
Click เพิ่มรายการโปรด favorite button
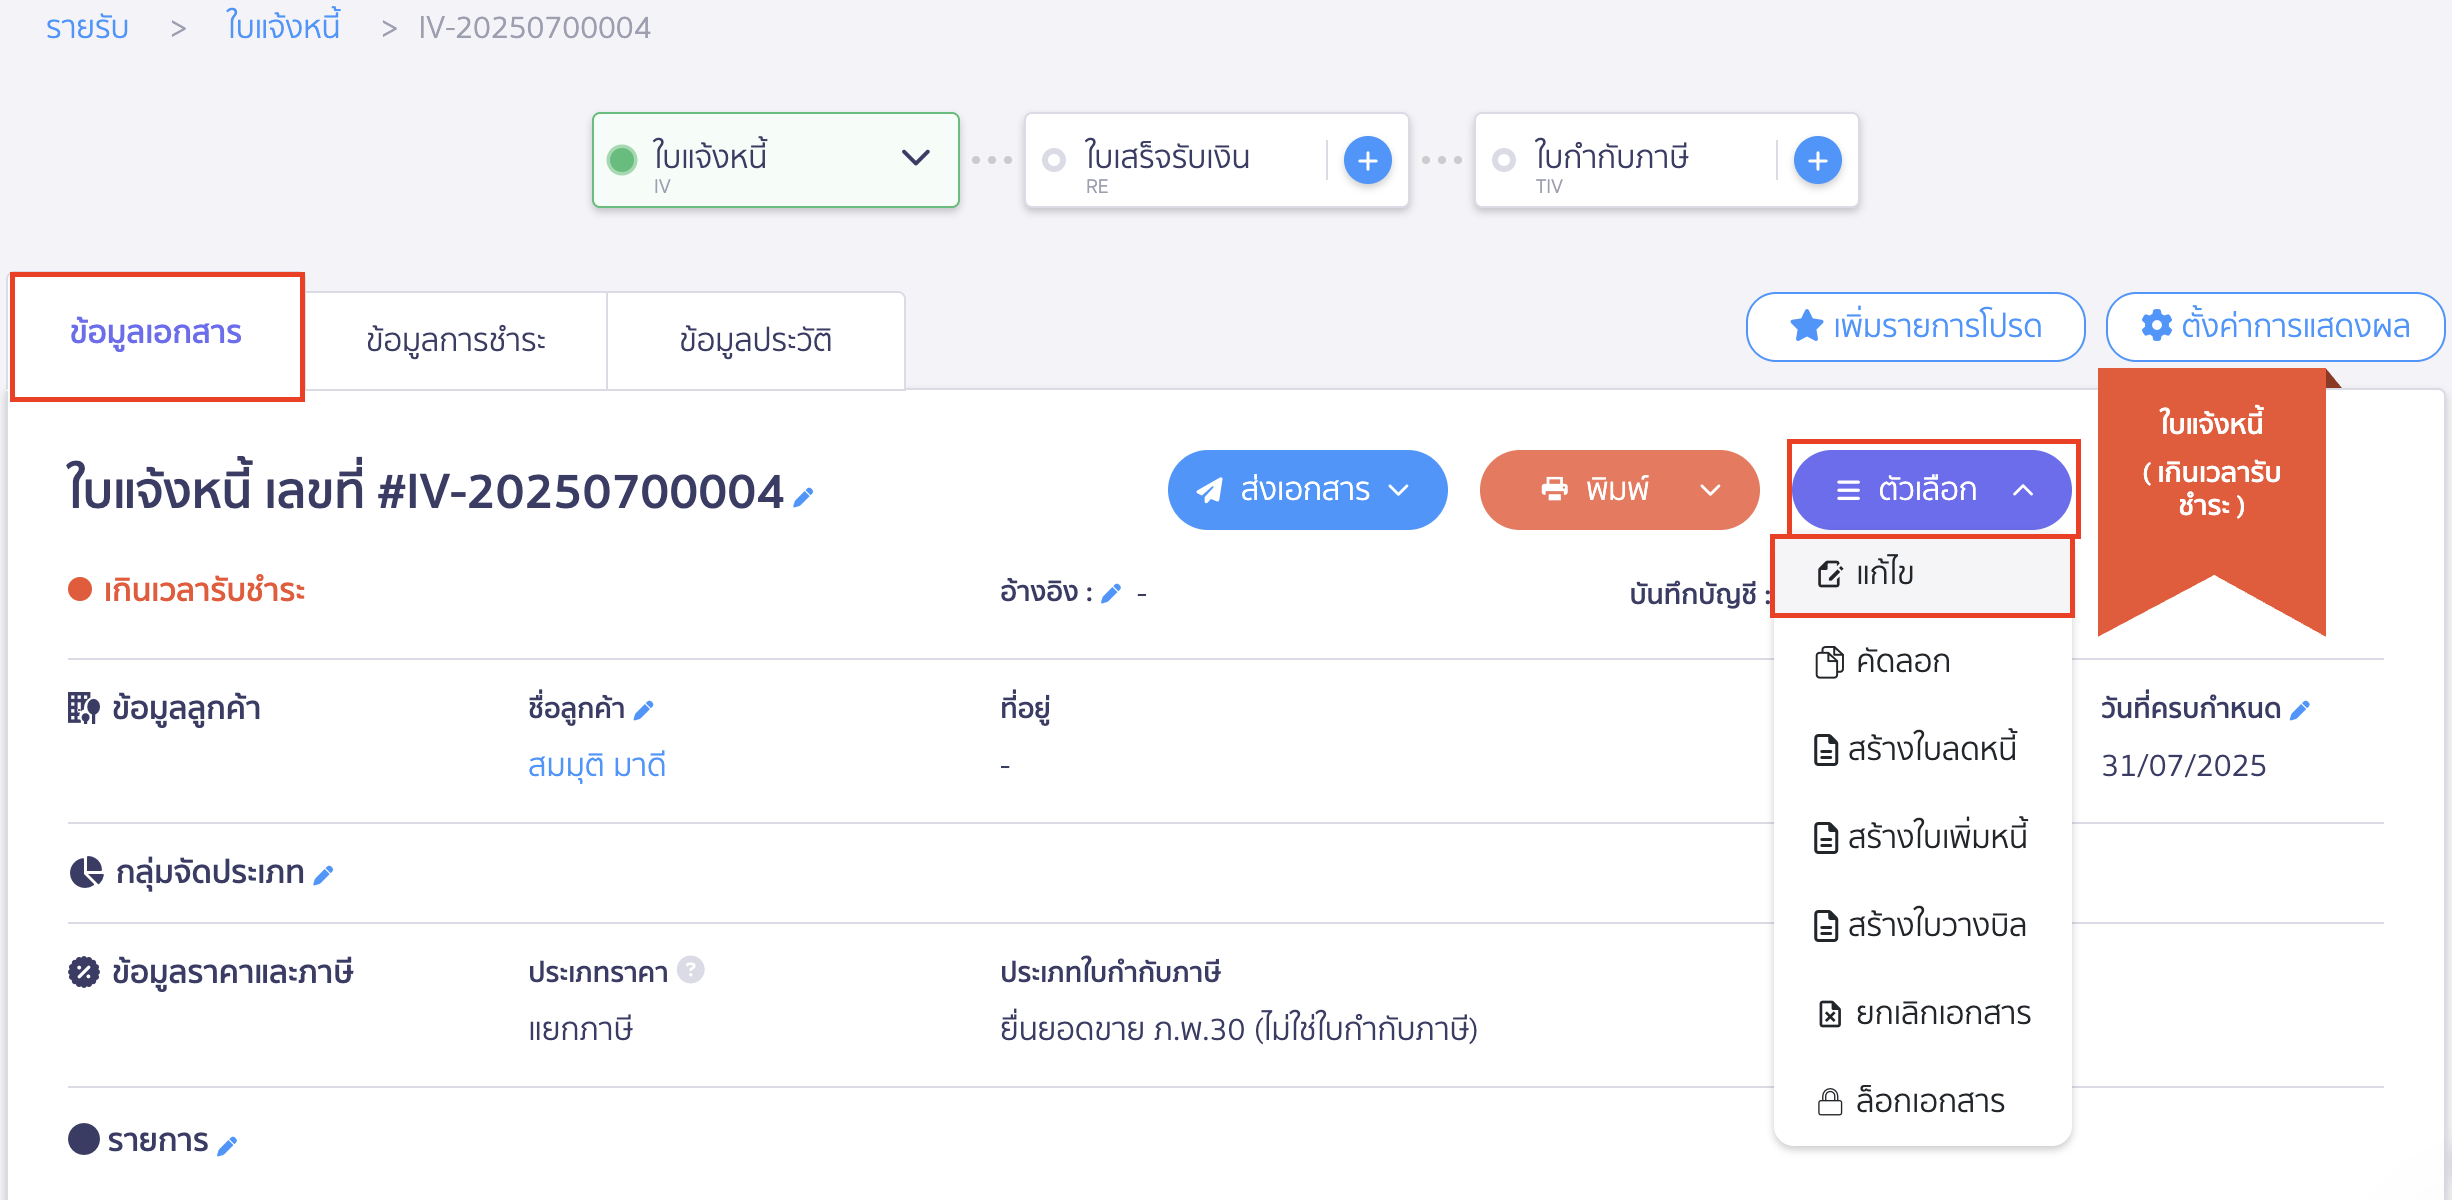[x=1915, y=327]
